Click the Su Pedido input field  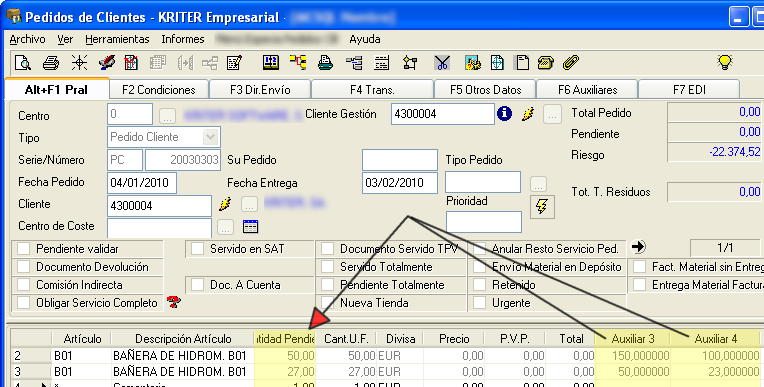(400, 160)
